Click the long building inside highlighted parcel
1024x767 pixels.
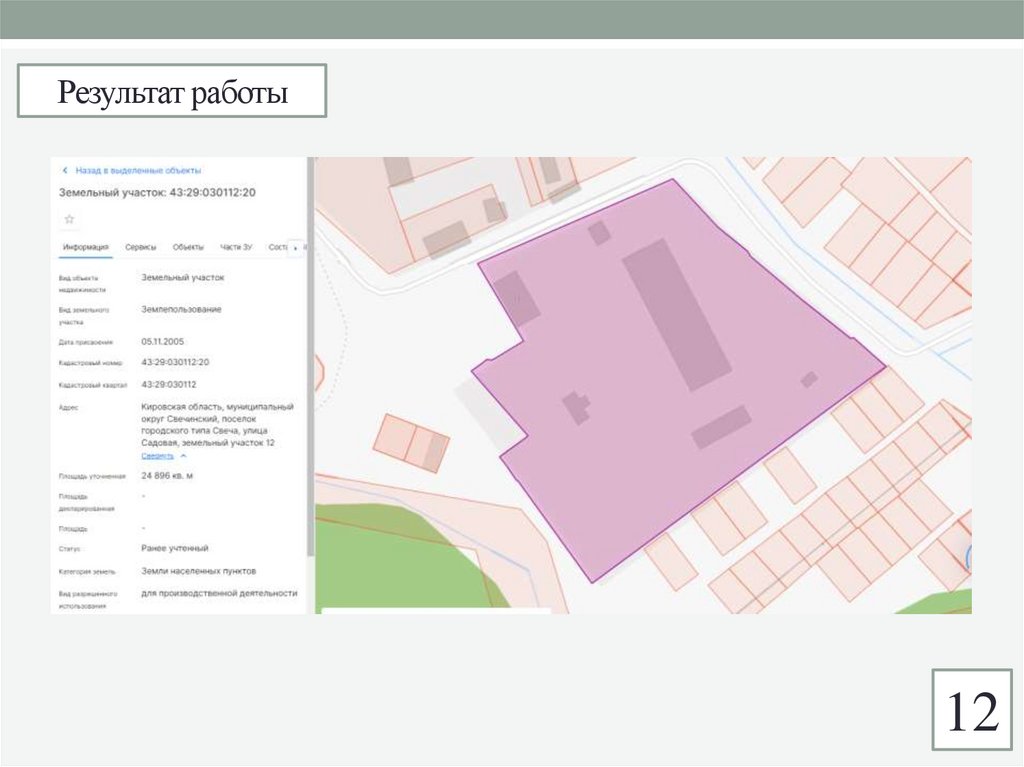tap(676, 314)
